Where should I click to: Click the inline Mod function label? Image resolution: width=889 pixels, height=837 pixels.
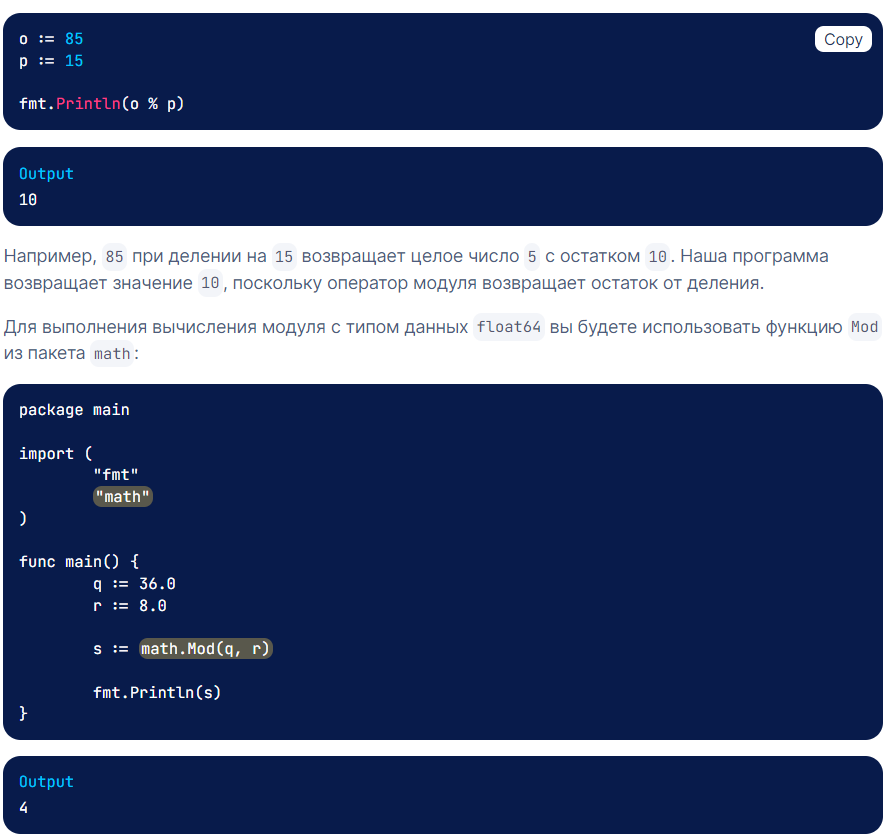coord(863,327)
